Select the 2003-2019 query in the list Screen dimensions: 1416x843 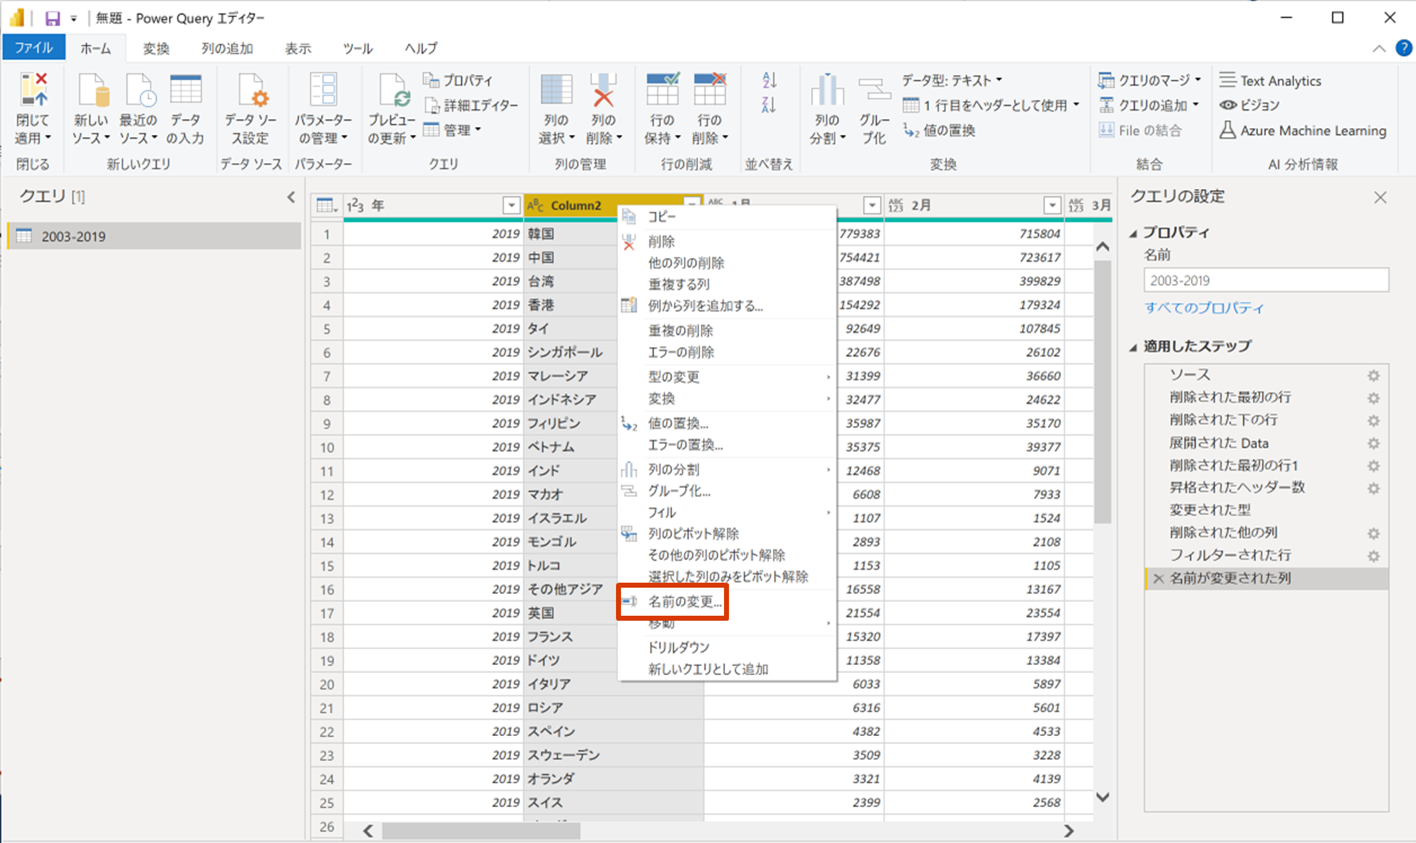point(154,236)
